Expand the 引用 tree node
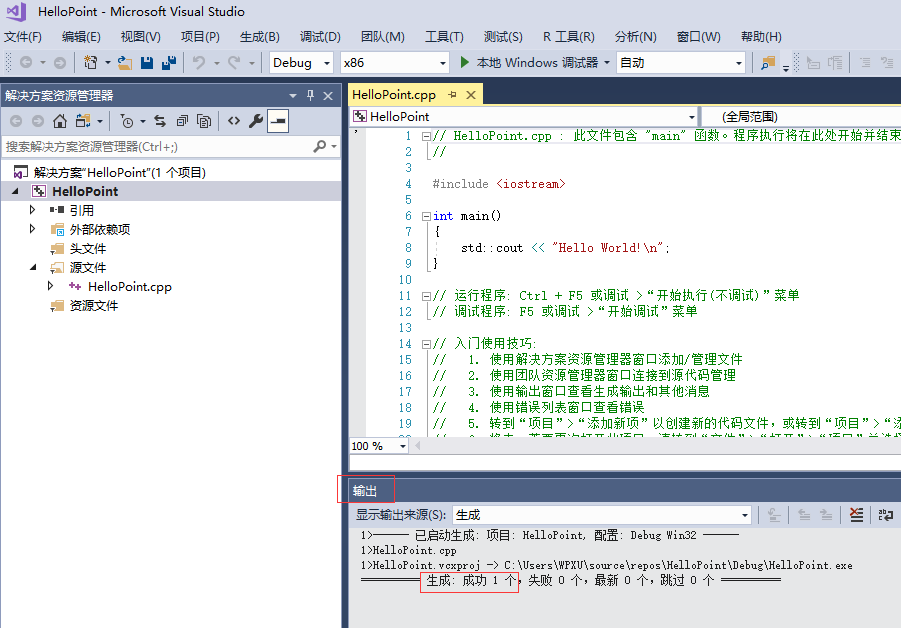 click(33, 210)
